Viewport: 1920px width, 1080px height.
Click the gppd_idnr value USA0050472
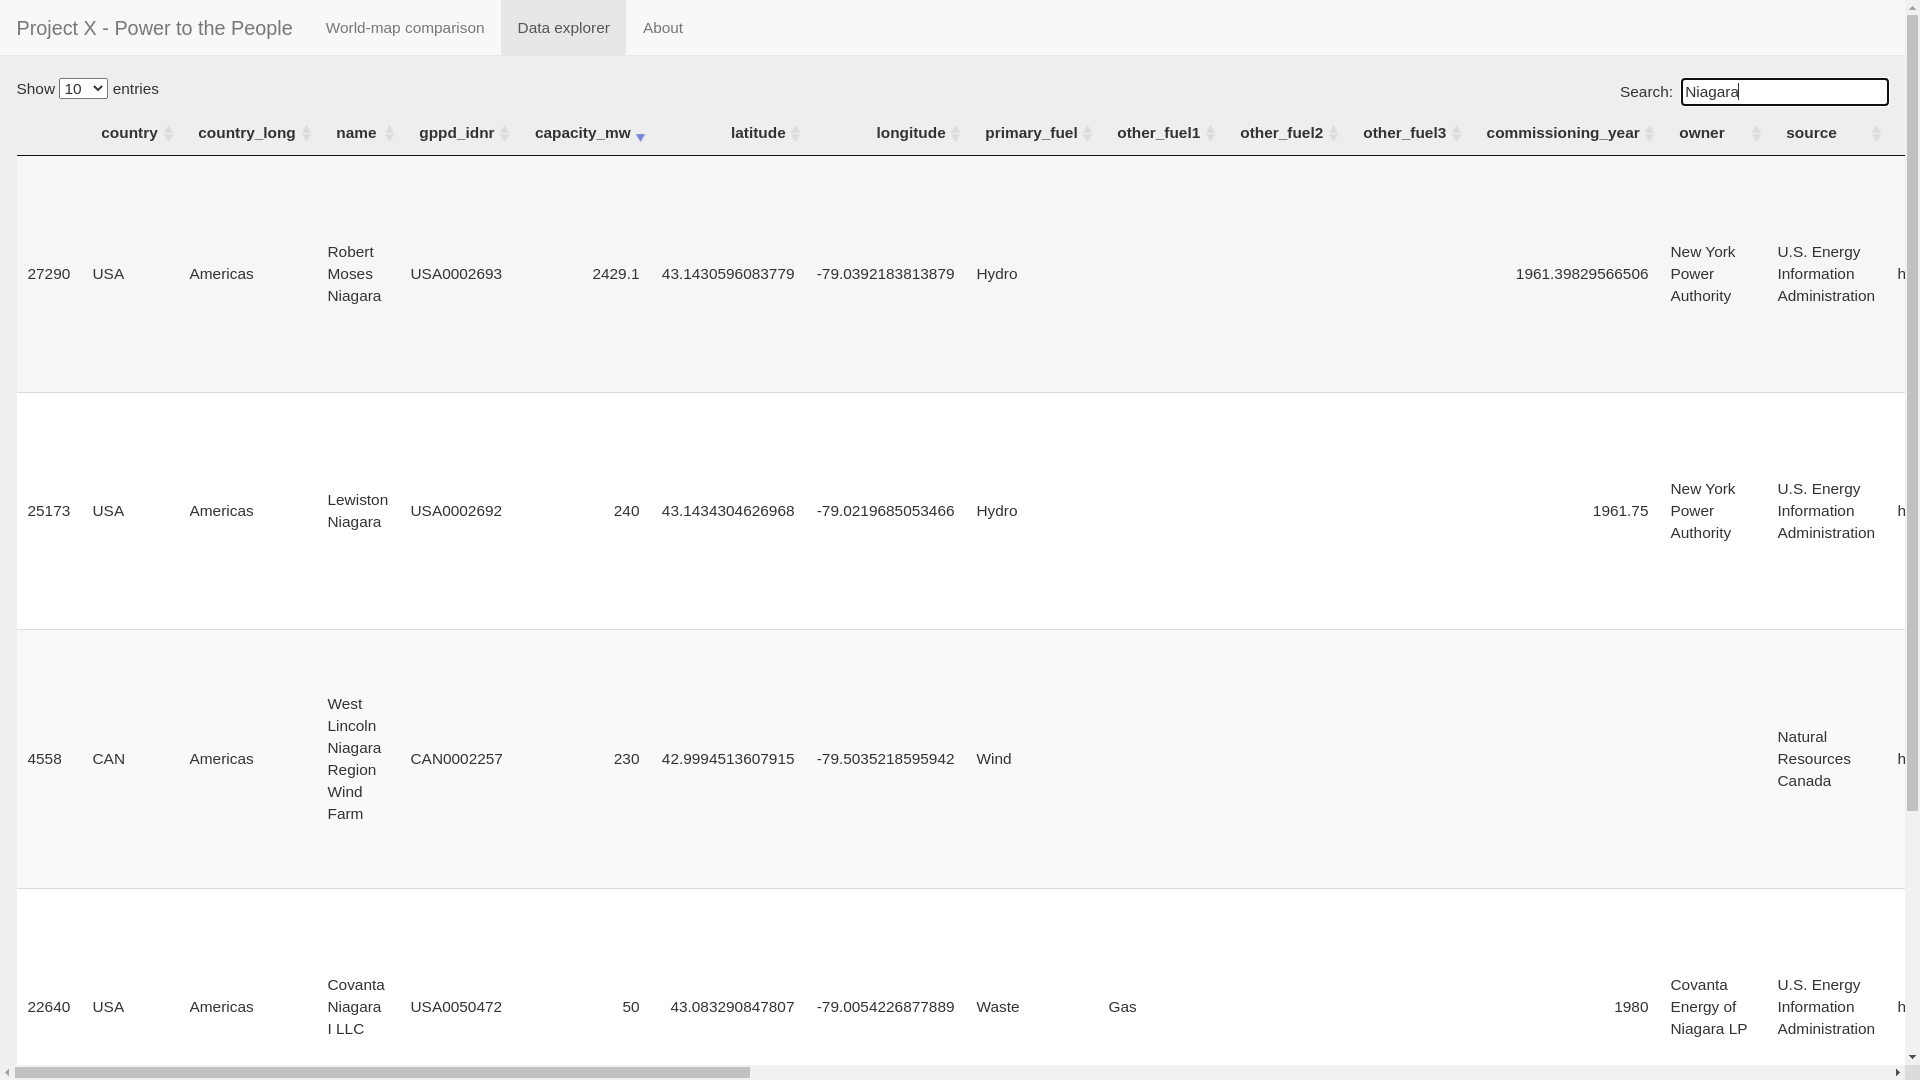pyautogui.click(x=456, y=1007)
